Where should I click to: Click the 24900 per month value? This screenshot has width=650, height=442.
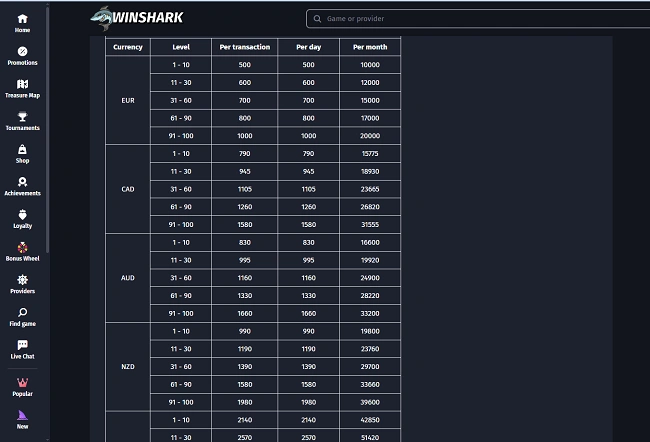pyautogui.click(x=370, y=278)
